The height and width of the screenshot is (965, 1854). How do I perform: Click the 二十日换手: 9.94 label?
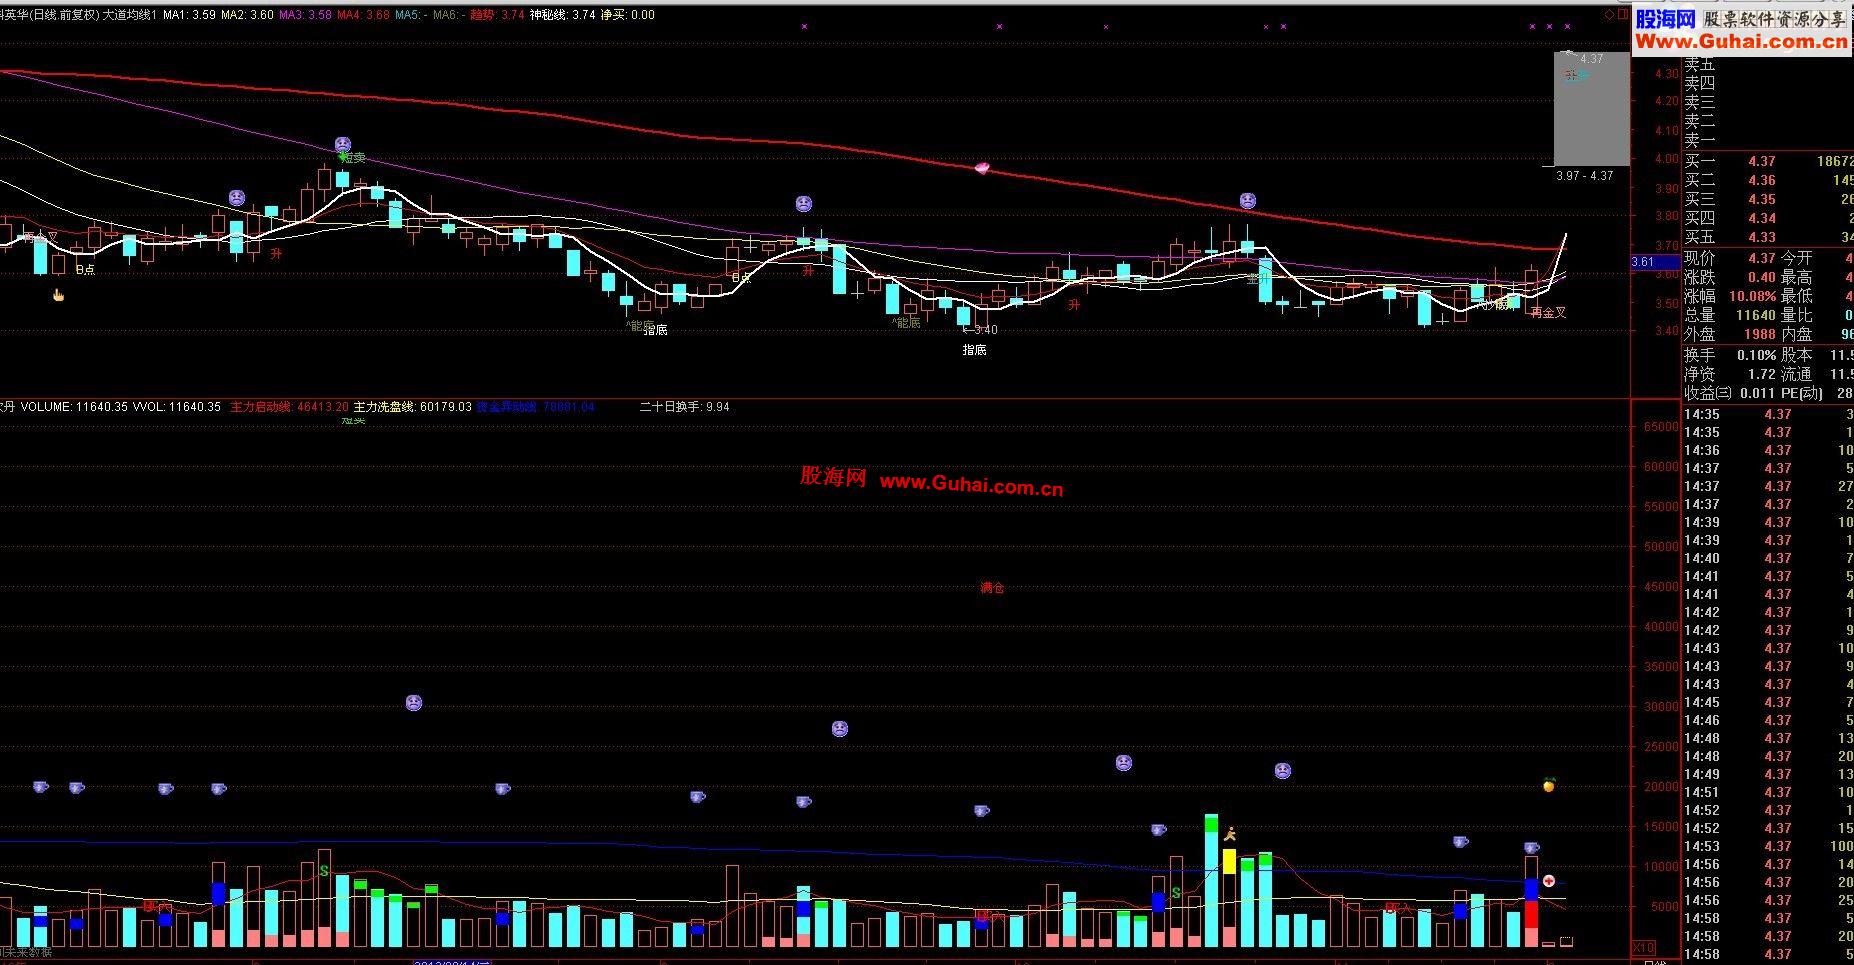(685, 407)
